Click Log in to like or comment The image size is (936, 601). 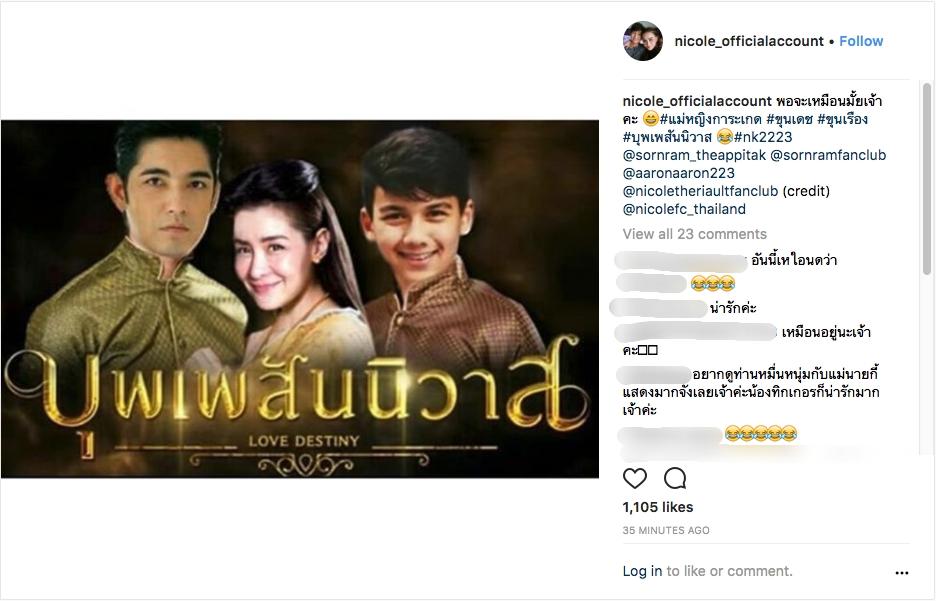[x=642, y=571]
